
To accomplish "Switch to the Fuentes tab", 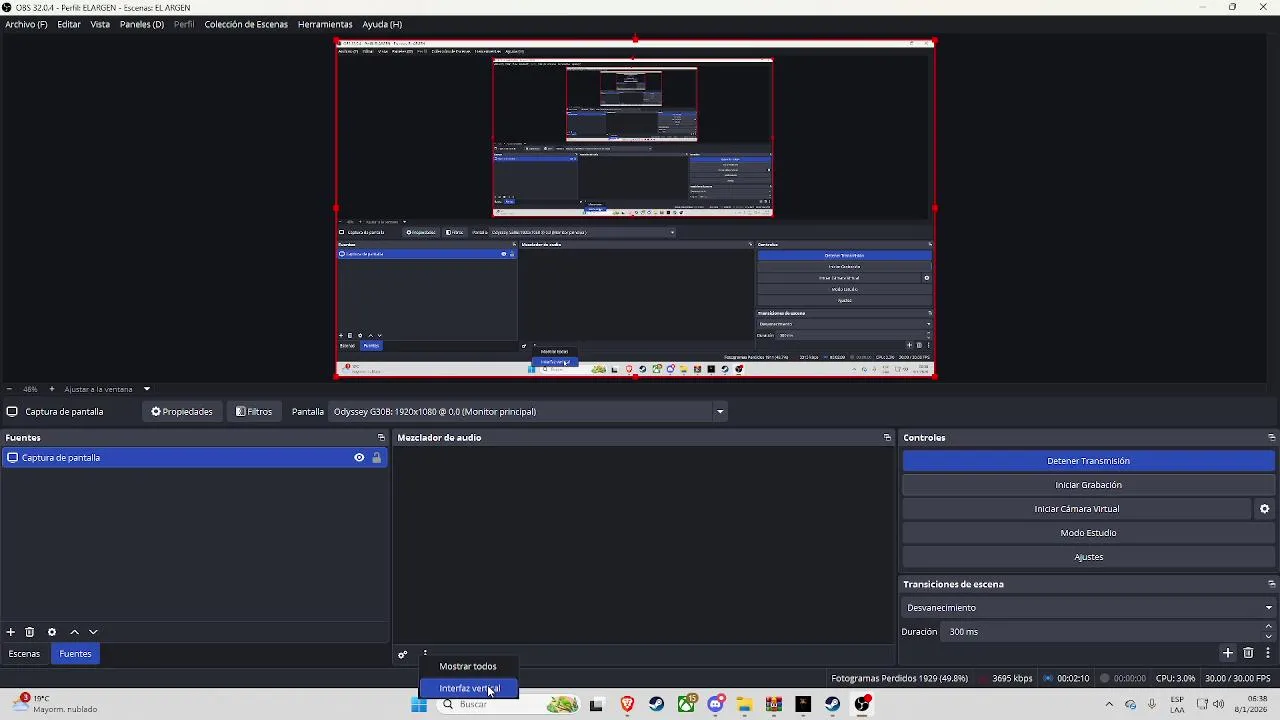I will point(75,654).
